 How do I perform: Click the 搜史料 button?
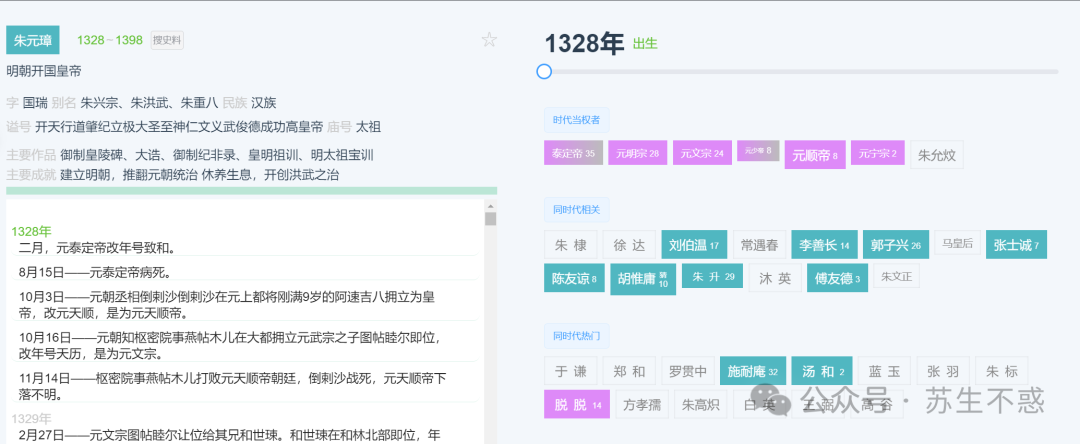(167, 40)
